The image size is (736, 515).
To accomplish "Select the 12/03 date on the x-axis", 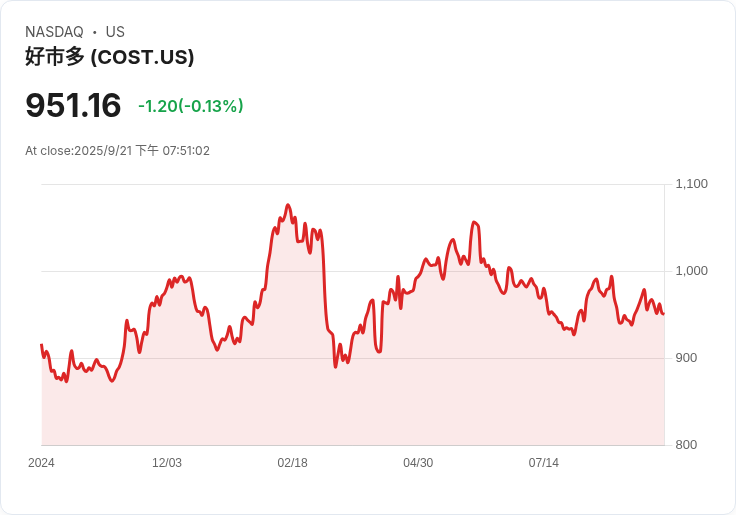I will [167, 463].
